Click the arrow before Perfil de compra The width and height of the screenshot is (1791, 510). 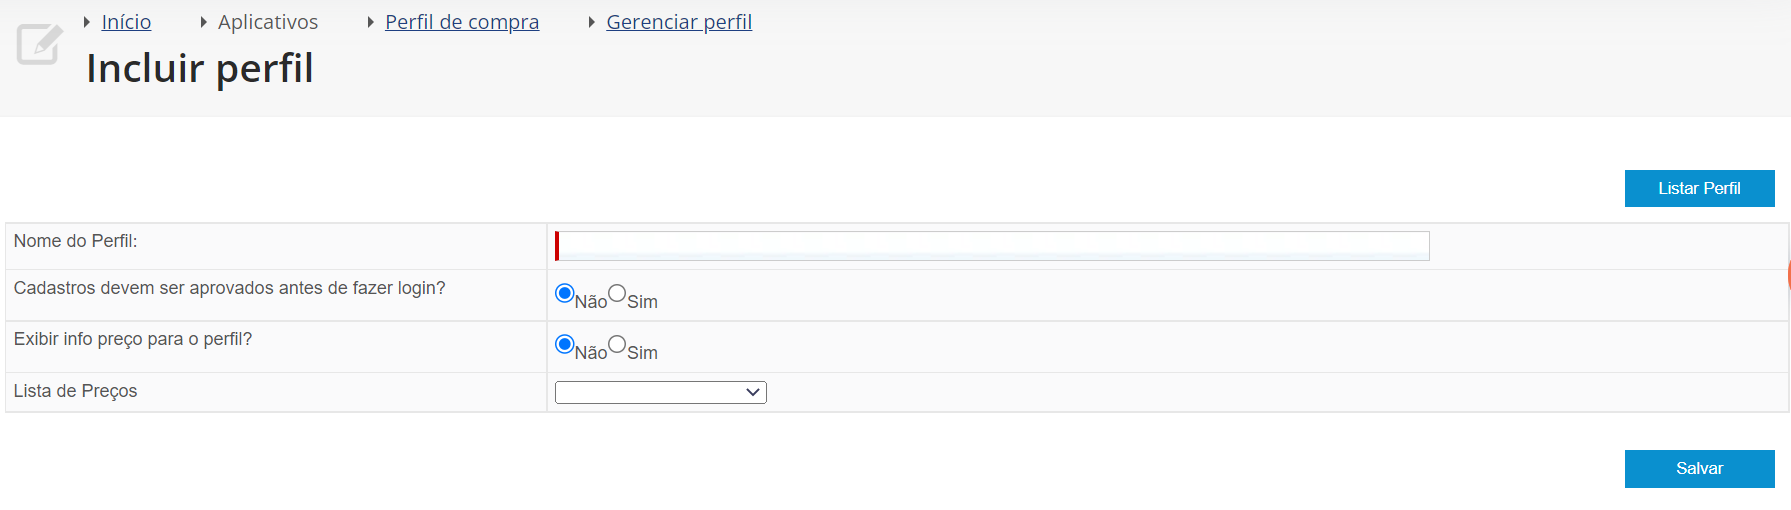tap(370, 22)
